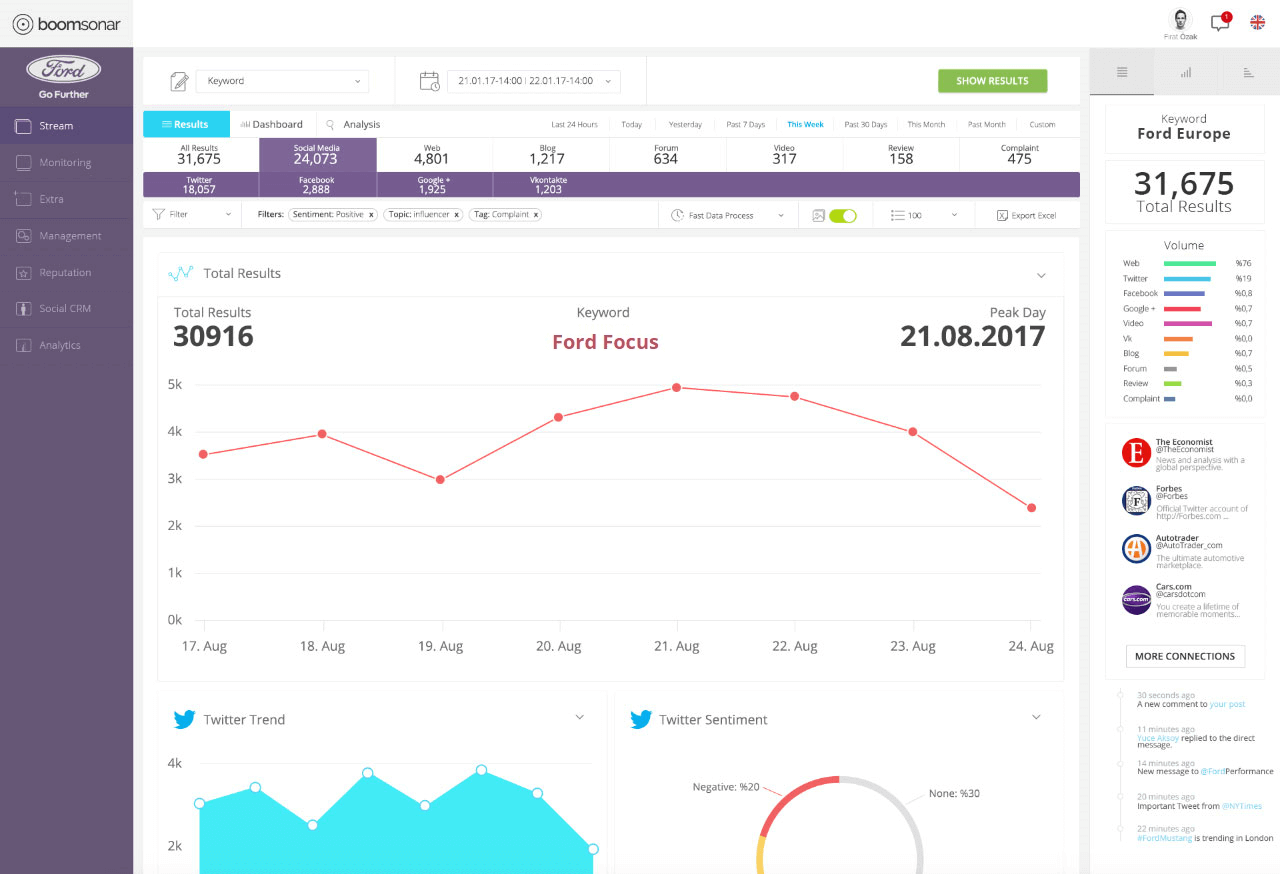Screen dimensions: 1280x874
Task: Collapse the Twitter Sentiment panel
Action: point(1036,717)
